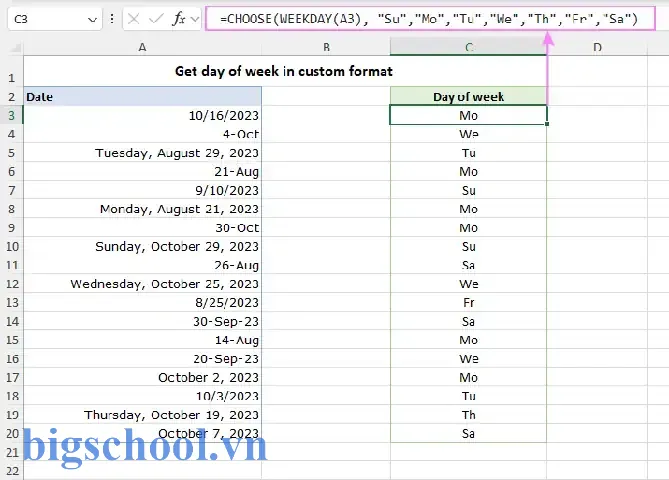Click the title "Get day of week in custom format"

coord(284,71)
